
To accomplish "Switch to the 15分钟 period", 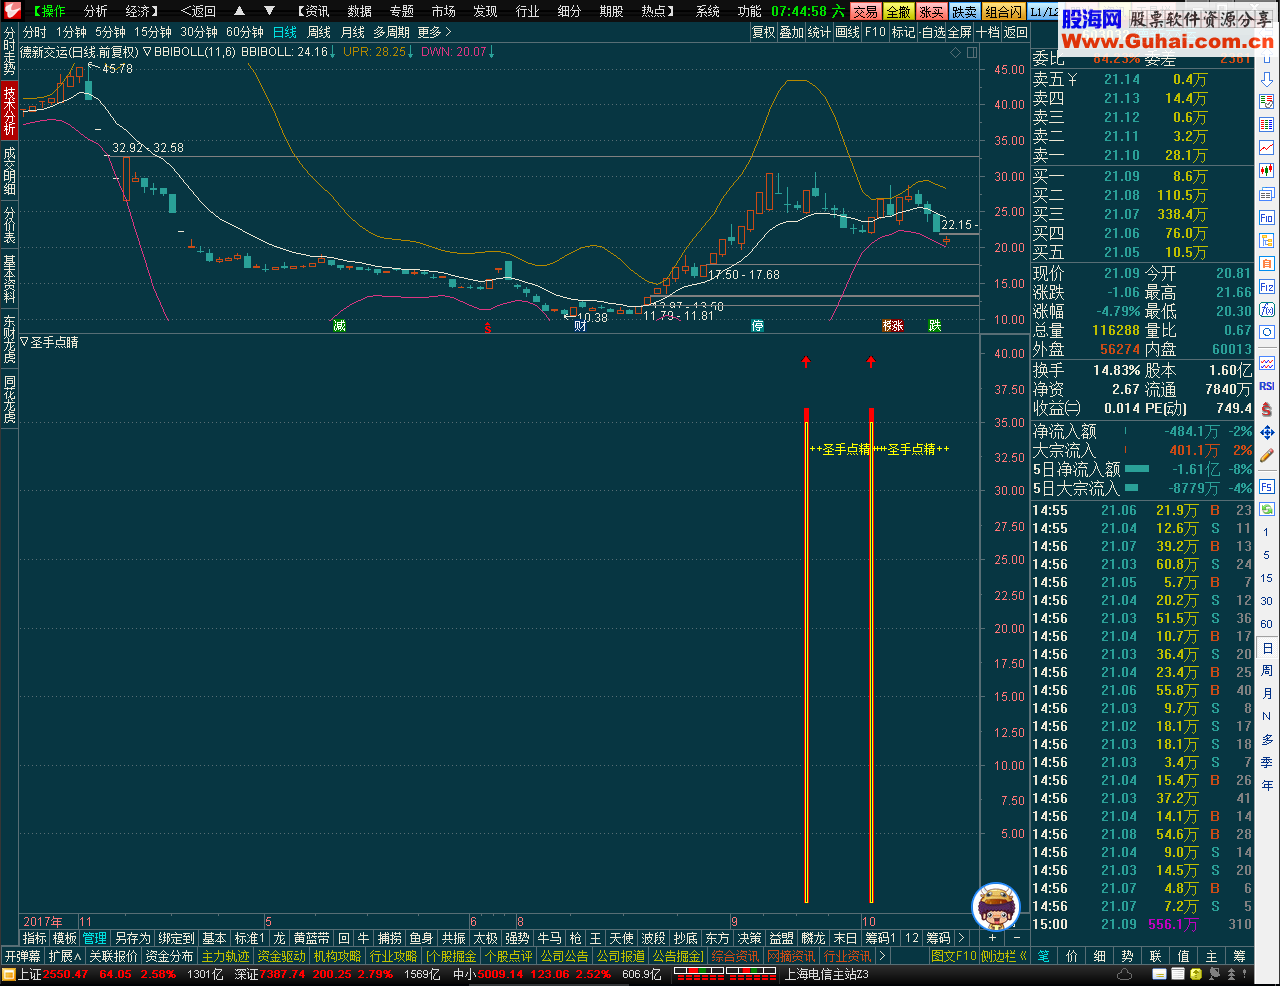I will (x=153, y=32).
